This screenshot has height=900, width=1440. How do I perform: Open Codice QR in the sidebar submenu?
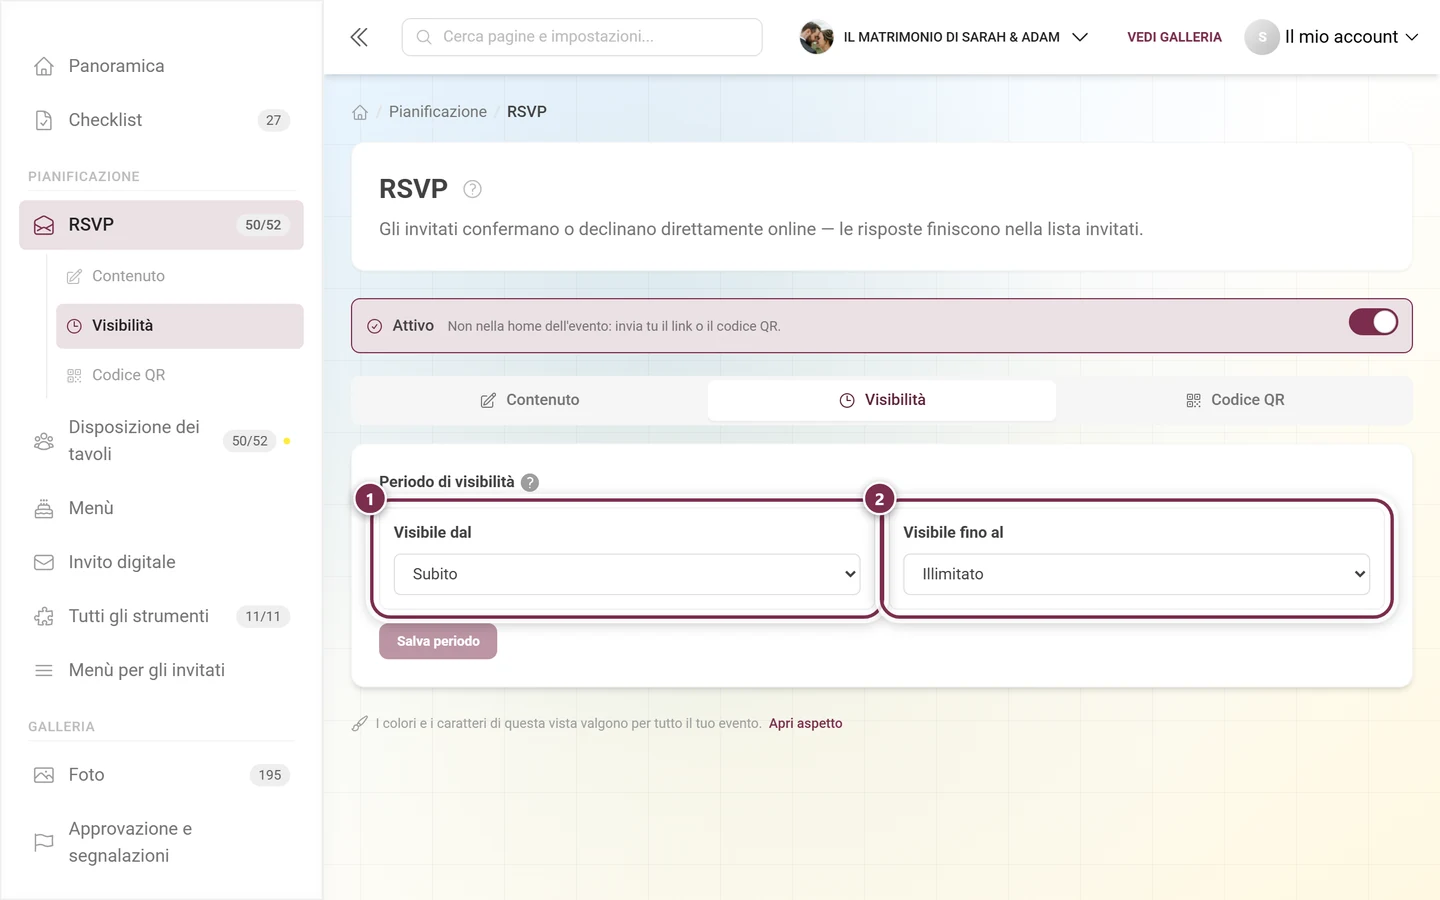[180, 375]
